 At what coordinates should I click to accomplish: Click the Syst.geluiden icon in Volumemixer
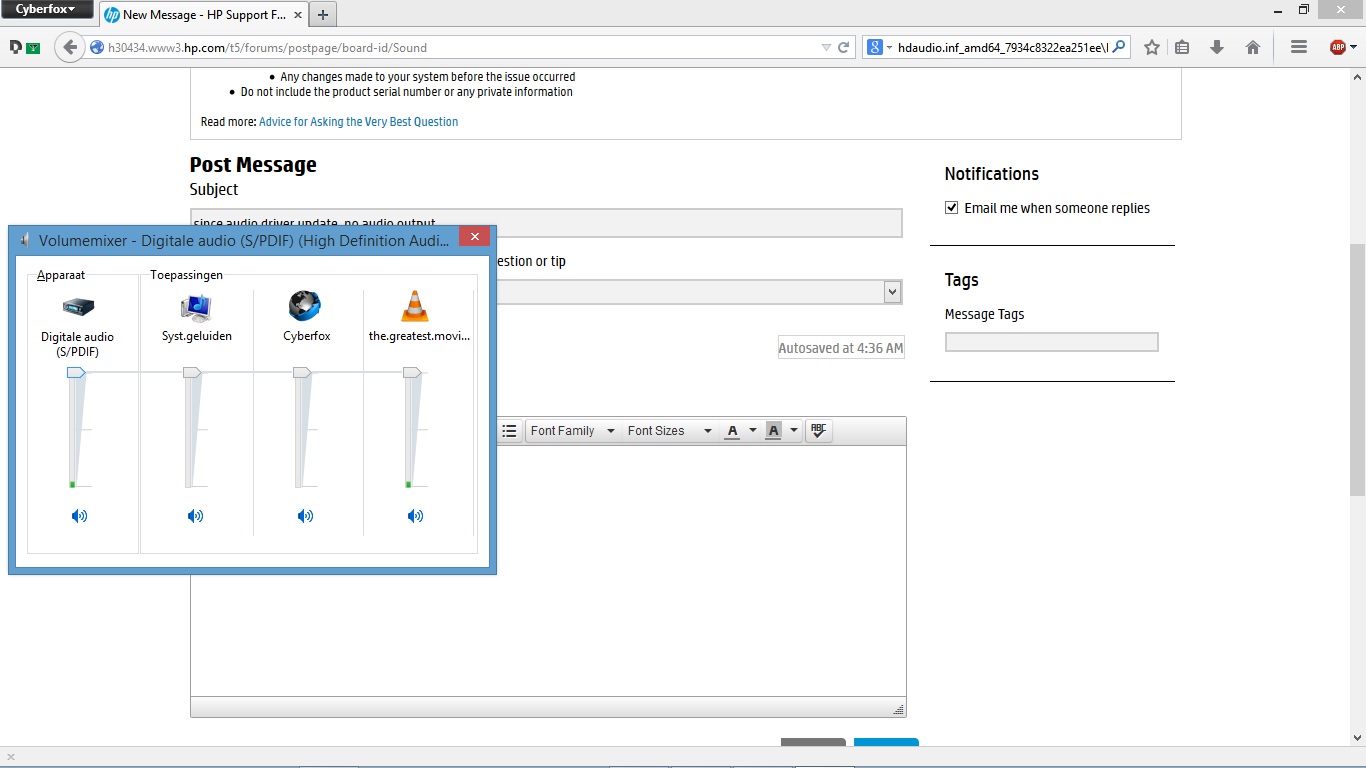[196, 306]
